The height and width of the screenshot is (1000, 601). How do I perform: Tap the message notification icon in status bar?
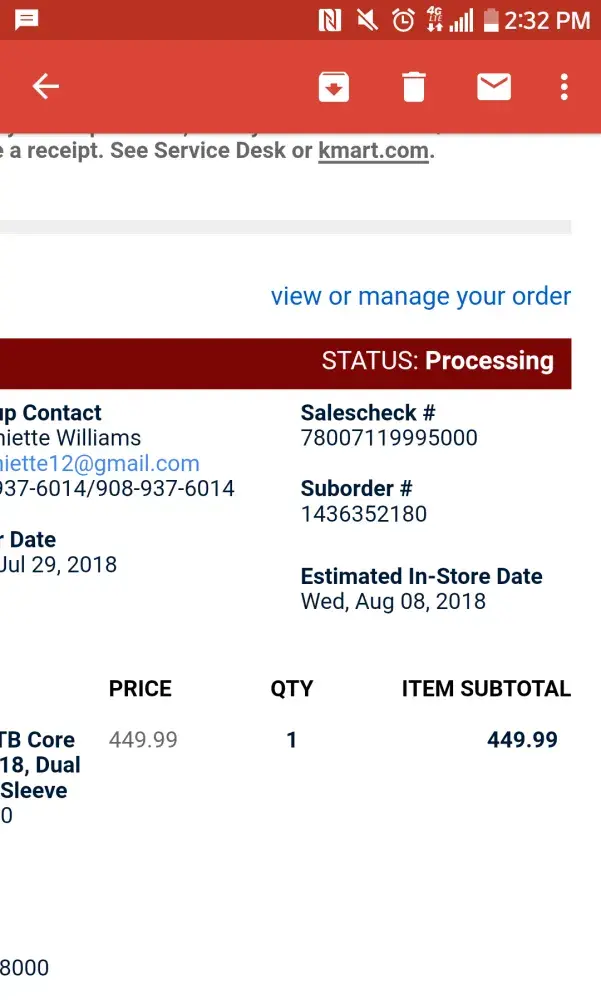tap(27, 19)
